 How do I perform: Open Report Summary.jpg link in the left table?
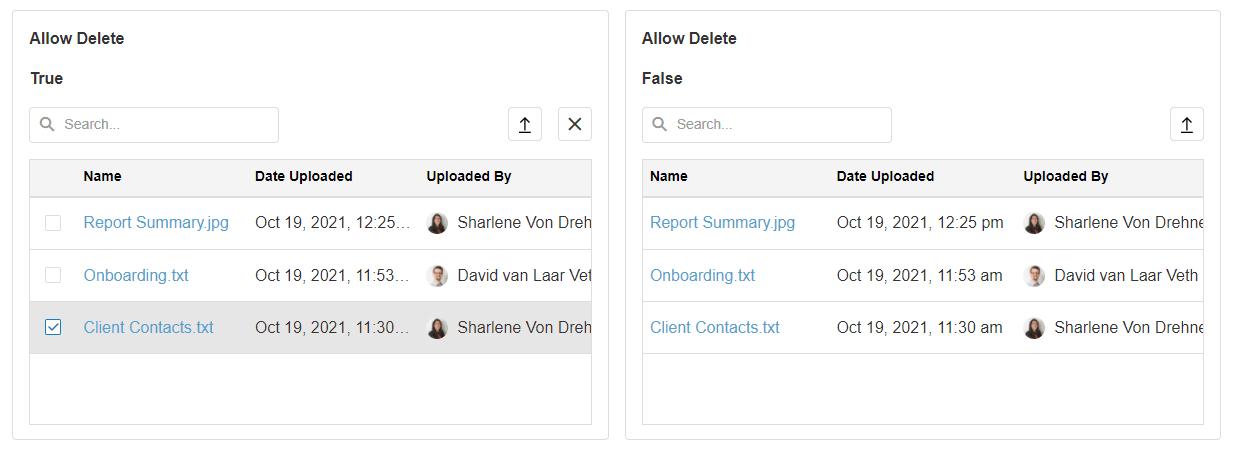click(156, 223)
